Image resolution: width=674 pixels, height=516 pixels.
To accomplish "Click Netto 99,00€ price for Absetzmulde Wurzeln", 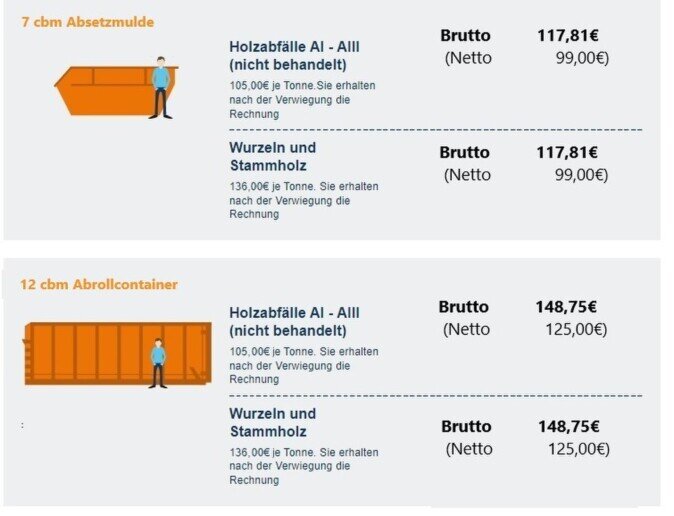I will click(582, 175).
